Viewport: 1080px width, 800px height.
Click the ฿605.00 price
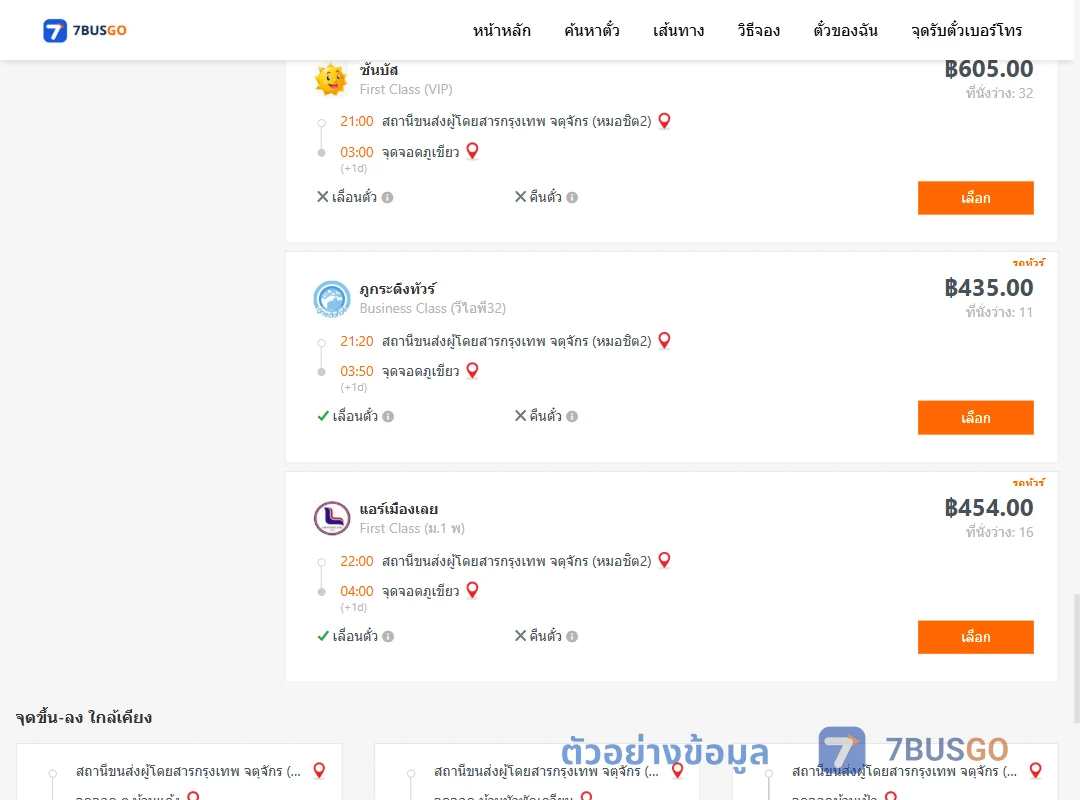[988, 69]
